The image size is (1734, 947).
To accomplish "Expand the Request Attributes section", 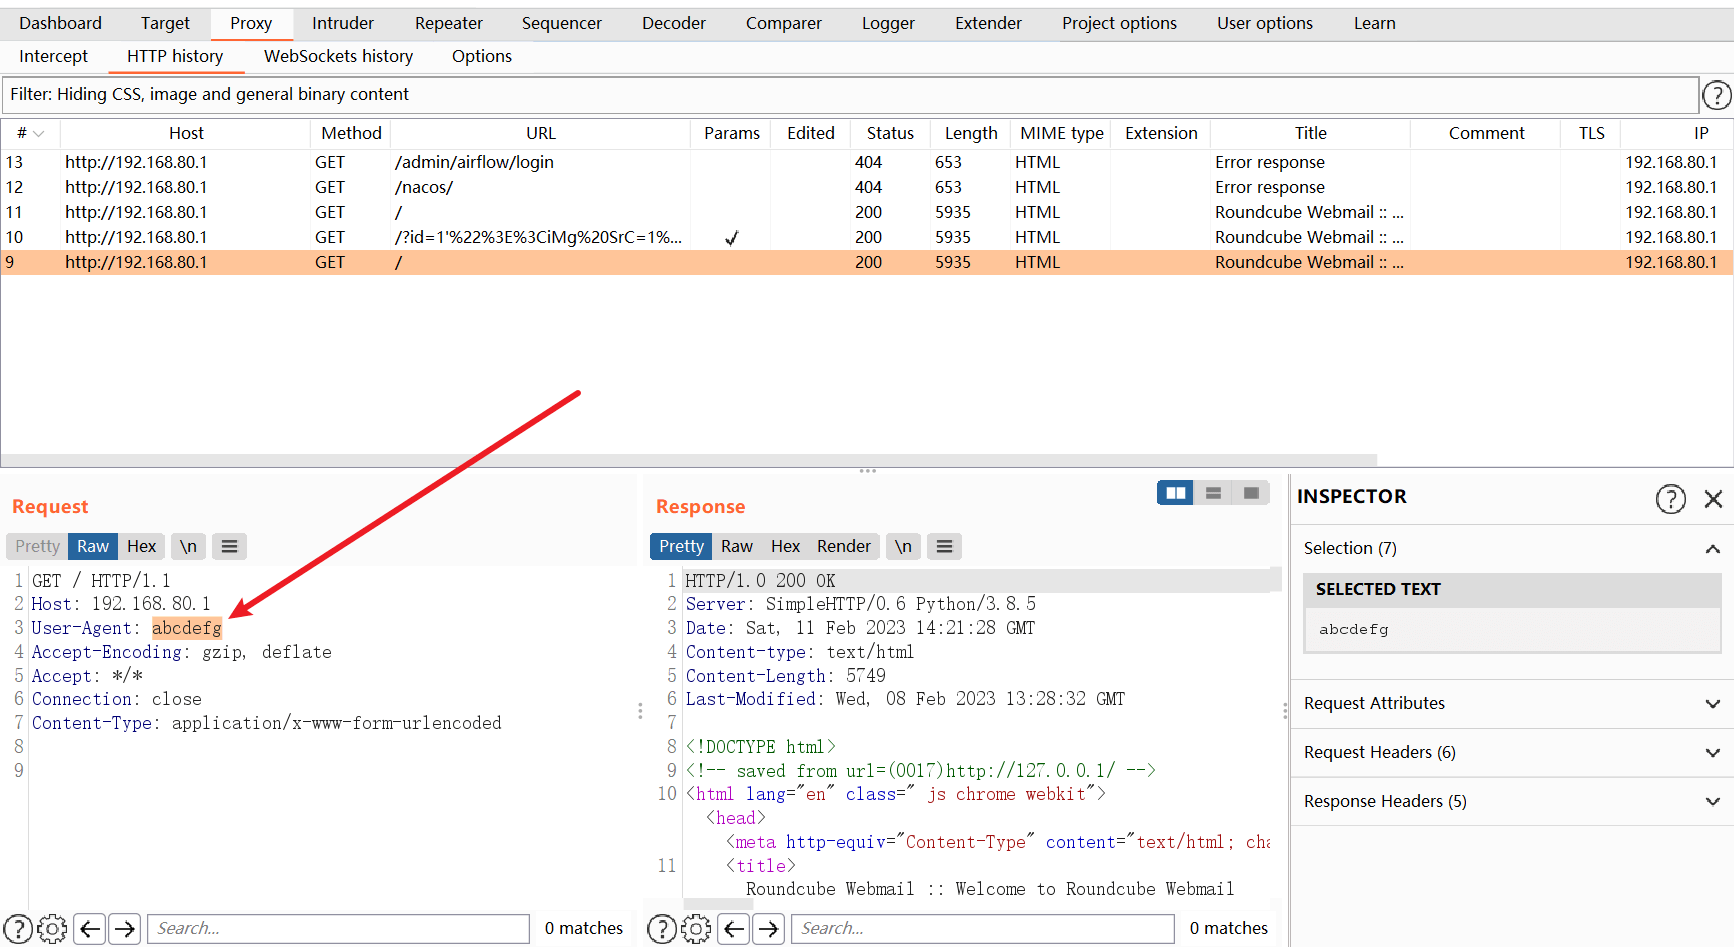I will 1511,703.
